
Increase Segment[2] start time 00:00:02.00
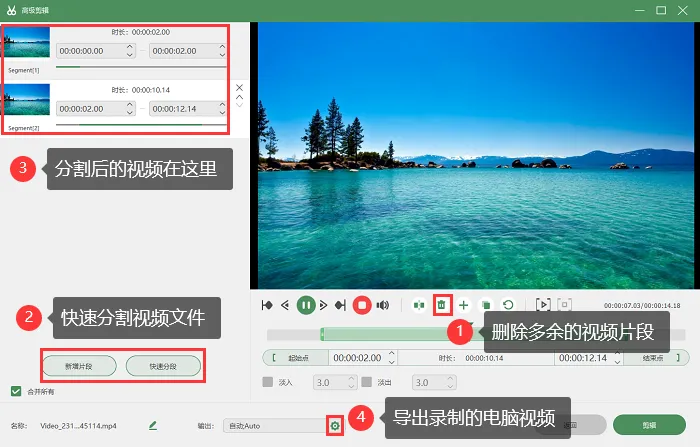(129, 104)
